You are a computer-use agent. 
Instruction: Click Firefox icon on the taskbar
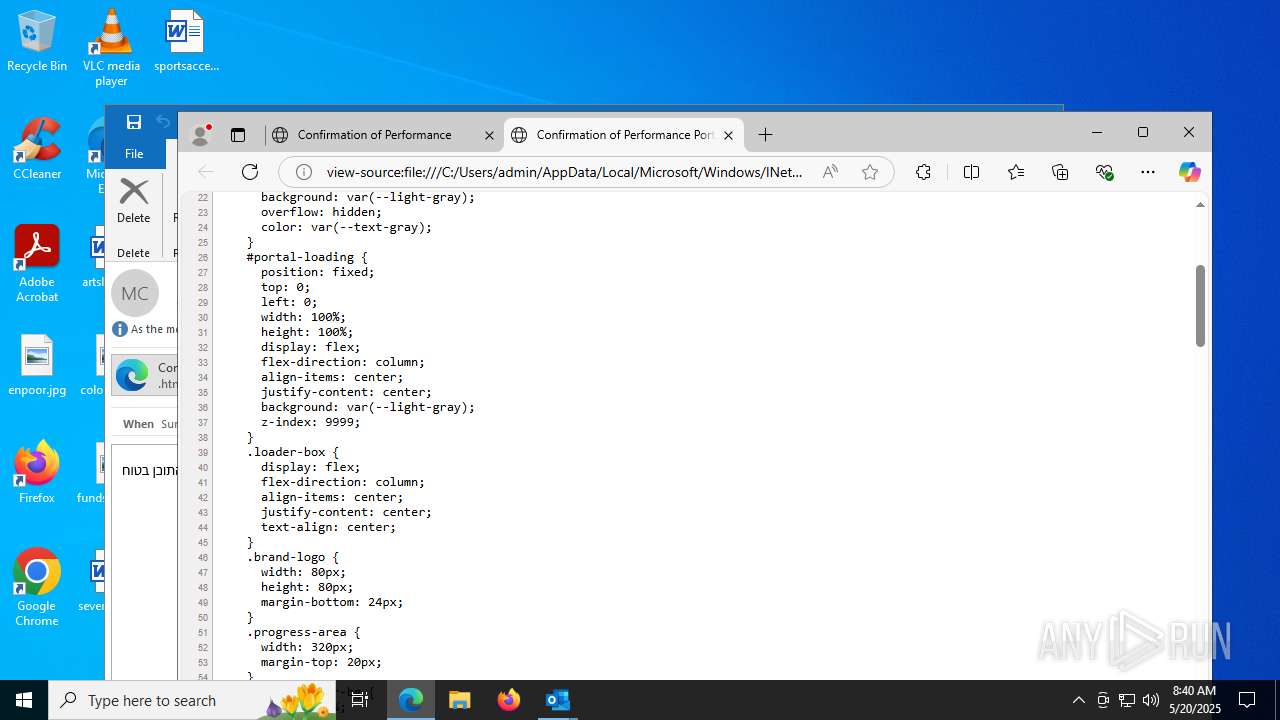tap(509, 700)
